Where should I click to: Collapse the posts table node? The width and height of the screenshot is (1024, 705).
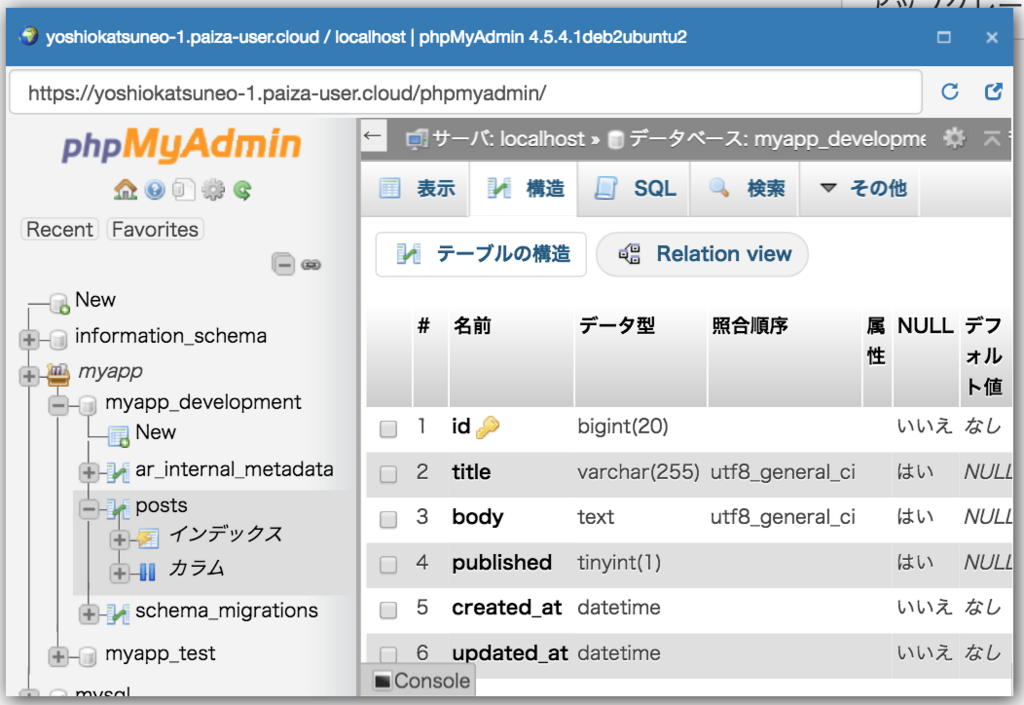pyautogui.click(x=89, y=508)
